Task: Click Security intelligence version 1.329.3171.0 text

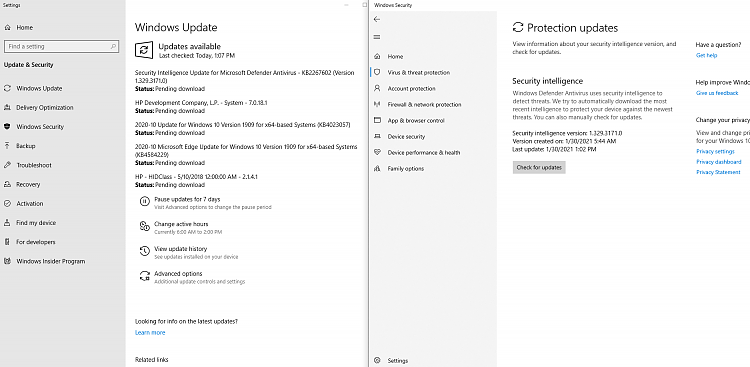Action: tap(567, 133)
